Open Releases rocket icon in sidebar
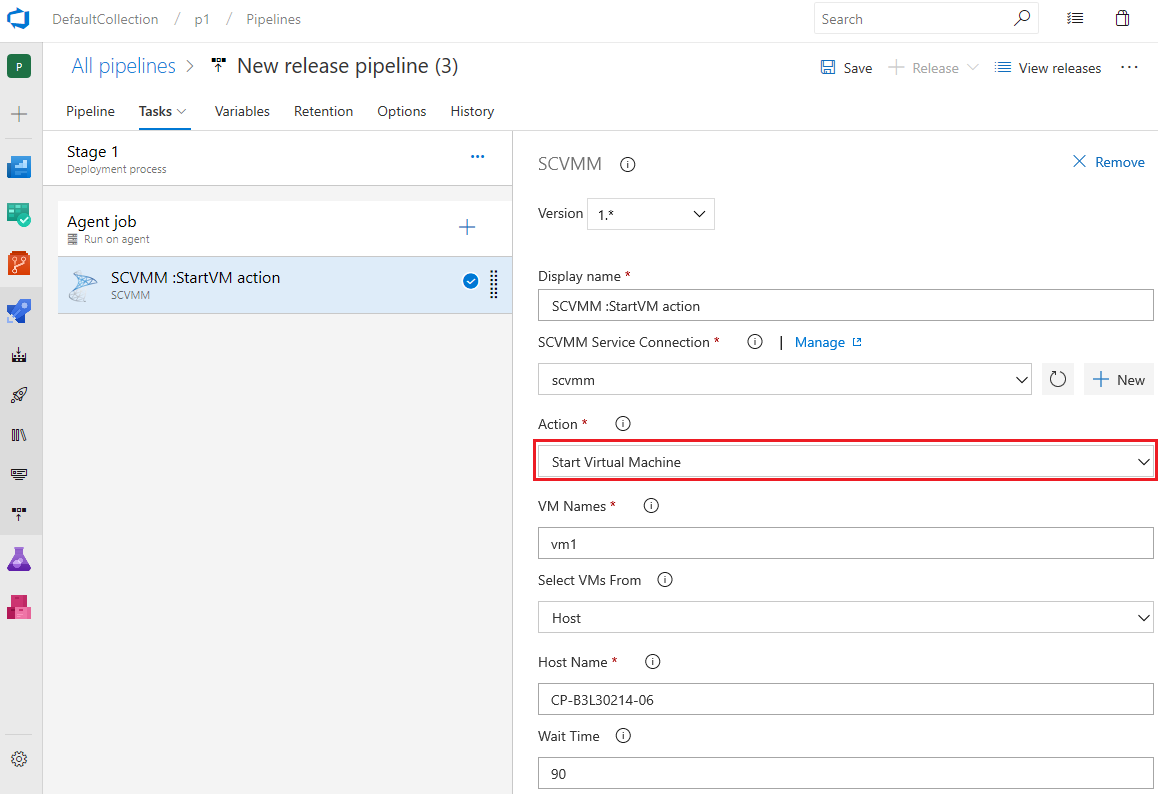The image size is (1158, 794). [x=19, y=395]
